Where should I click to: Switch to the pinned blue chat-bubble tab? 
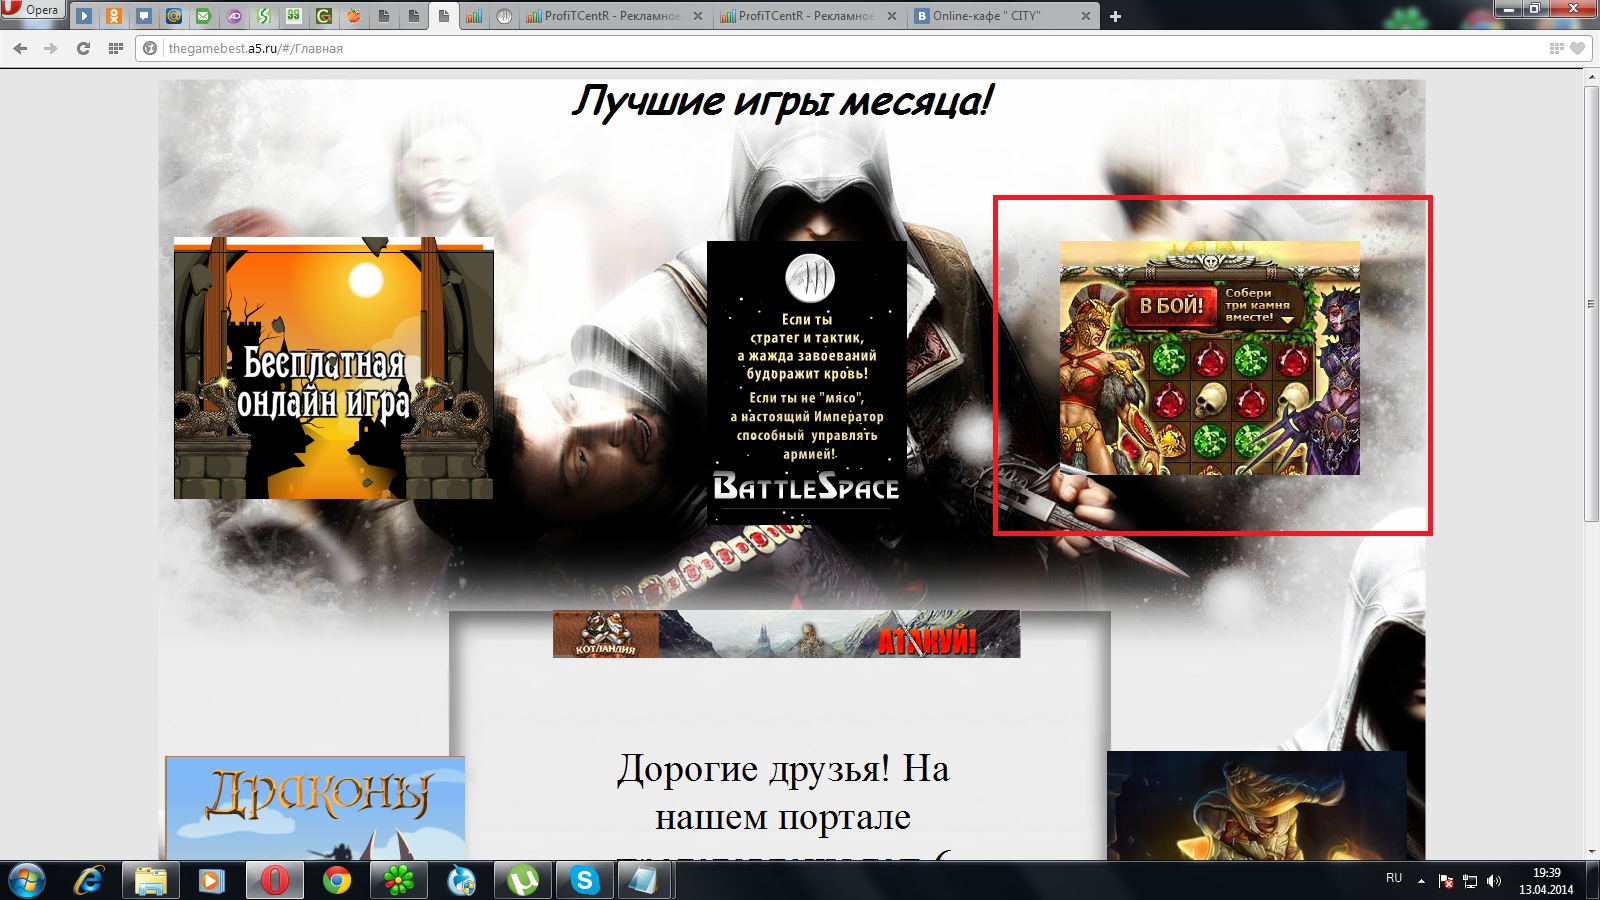point(144,16)
